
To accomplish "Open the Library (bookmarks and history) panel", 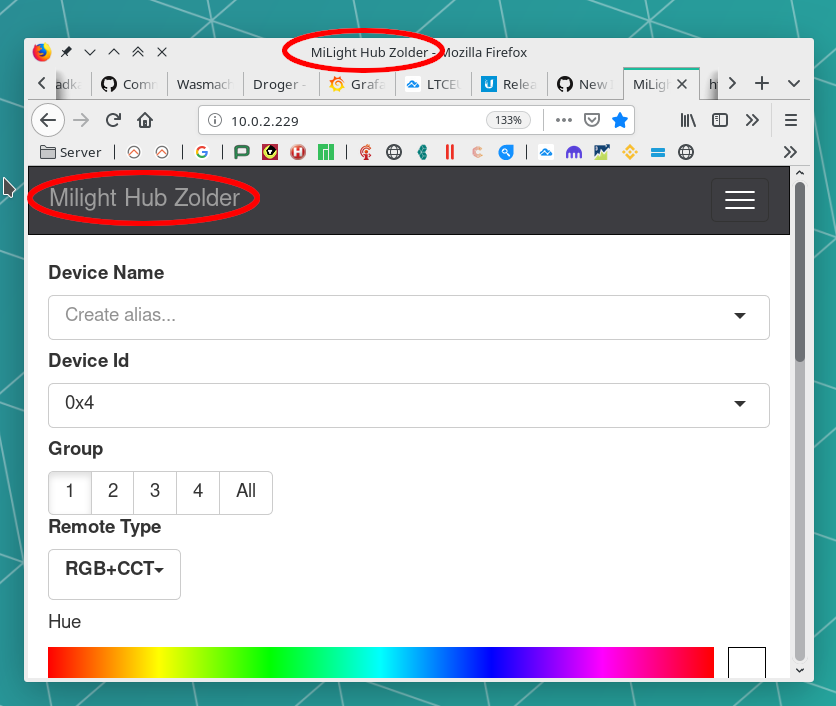I will point(688,120).
